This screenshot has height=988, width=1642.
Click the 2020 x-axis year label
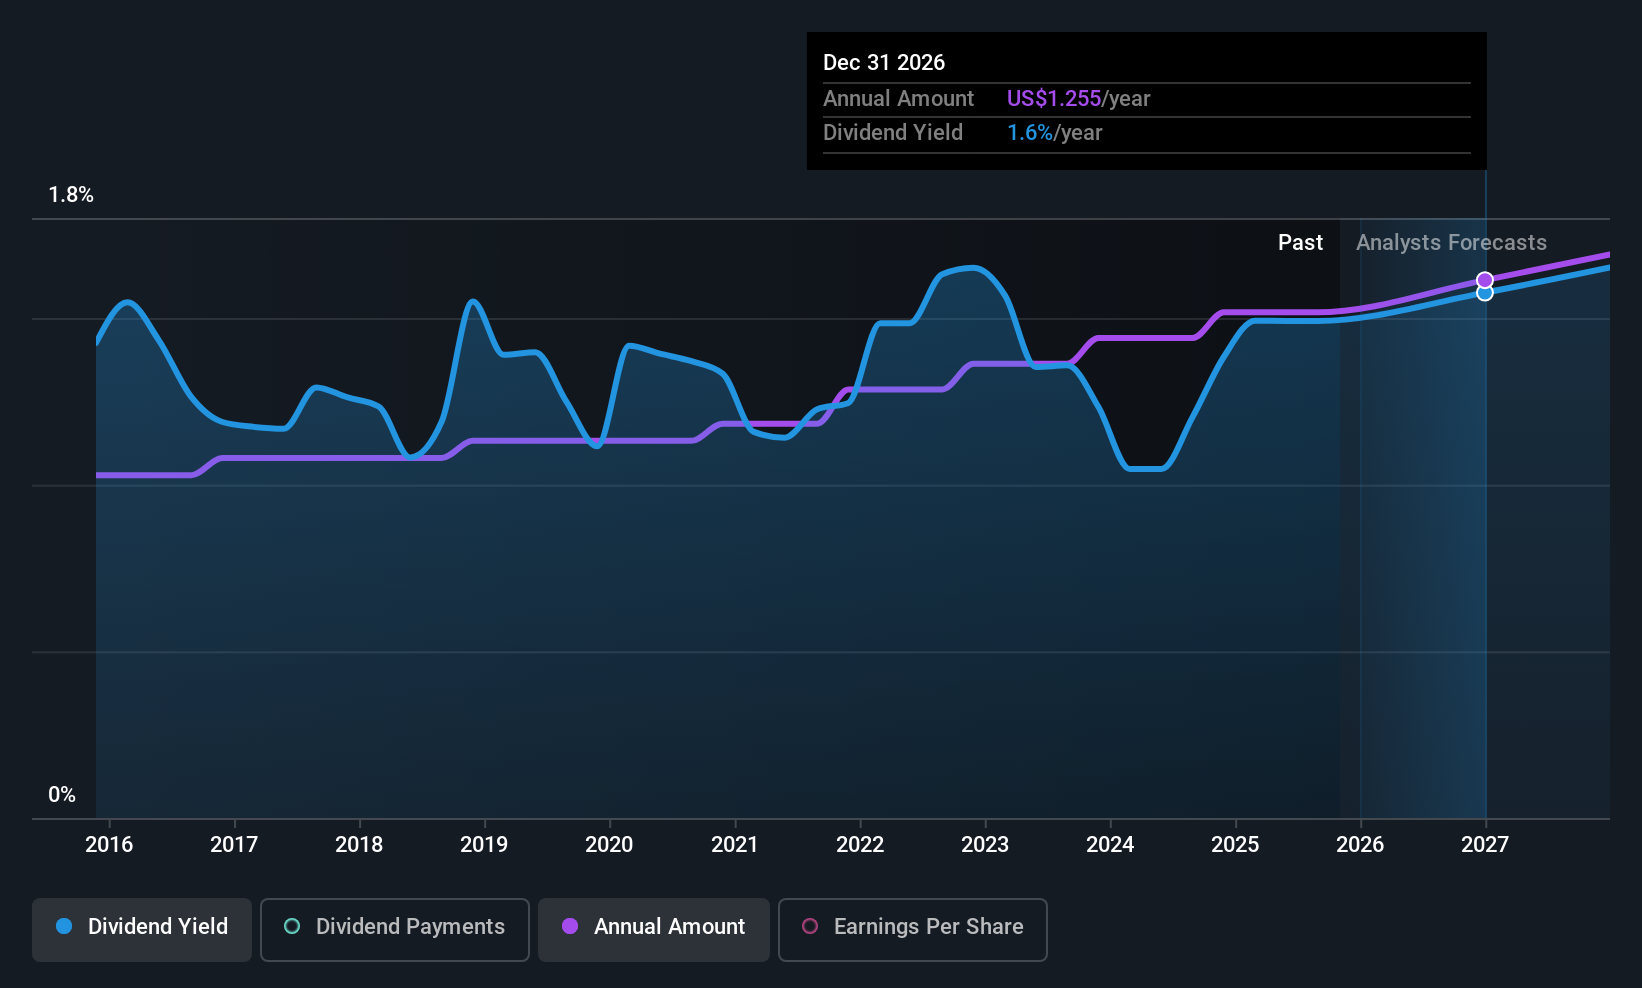(x=609, y=845)
